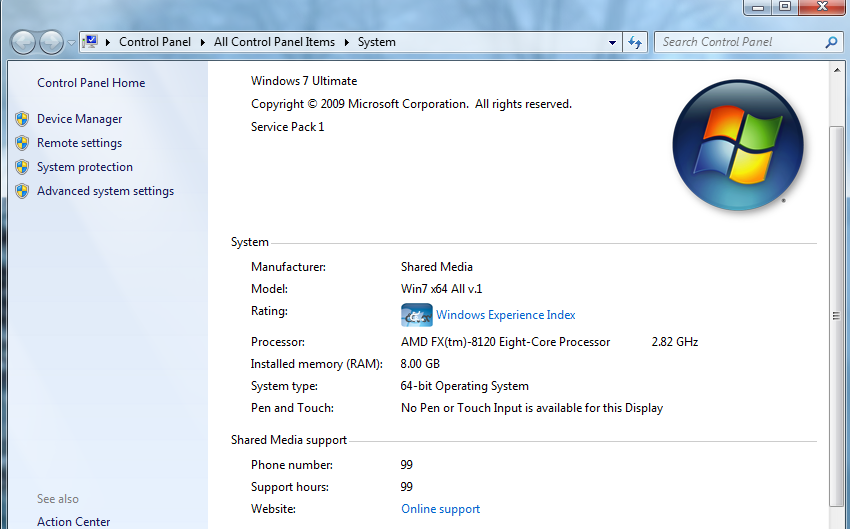Open Device Manager link
The height and width of the screenshot is (529, 850).
(x=80, y=119)
